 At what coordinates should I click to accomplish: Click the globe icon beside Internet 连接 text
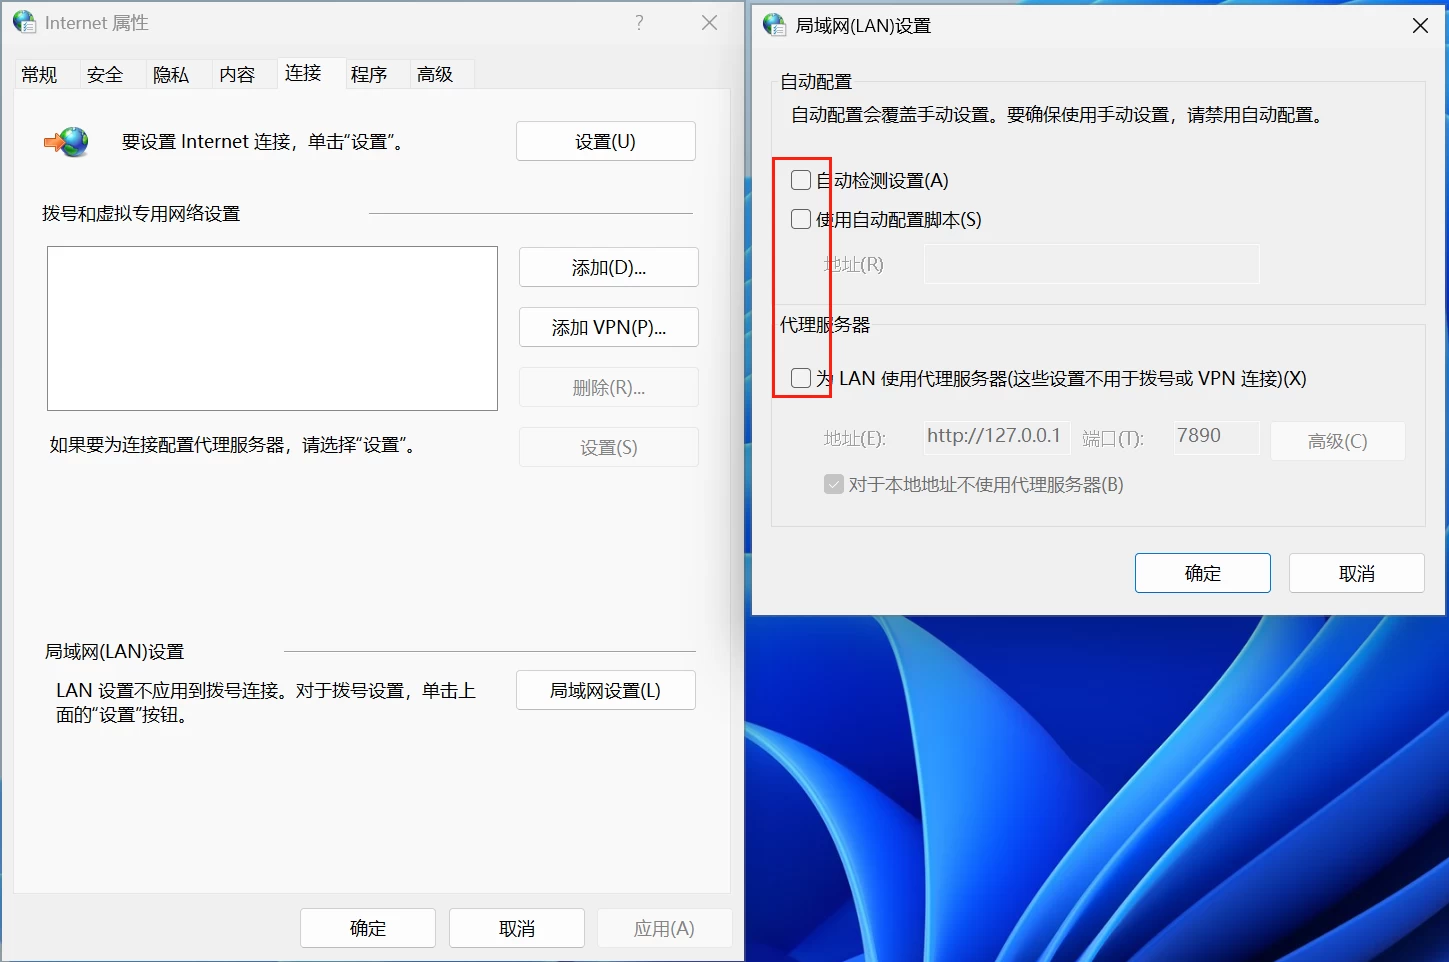[66, 142]
